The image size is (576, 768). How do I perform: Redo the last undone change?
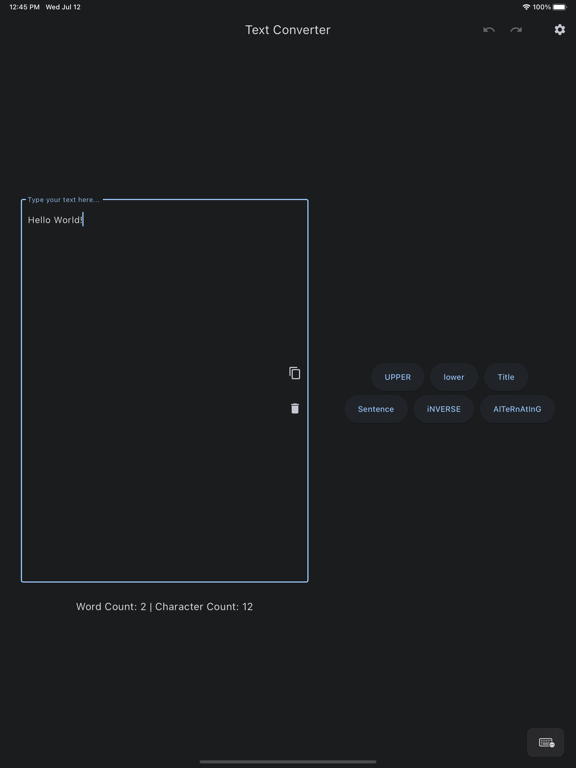click(516, 30)
